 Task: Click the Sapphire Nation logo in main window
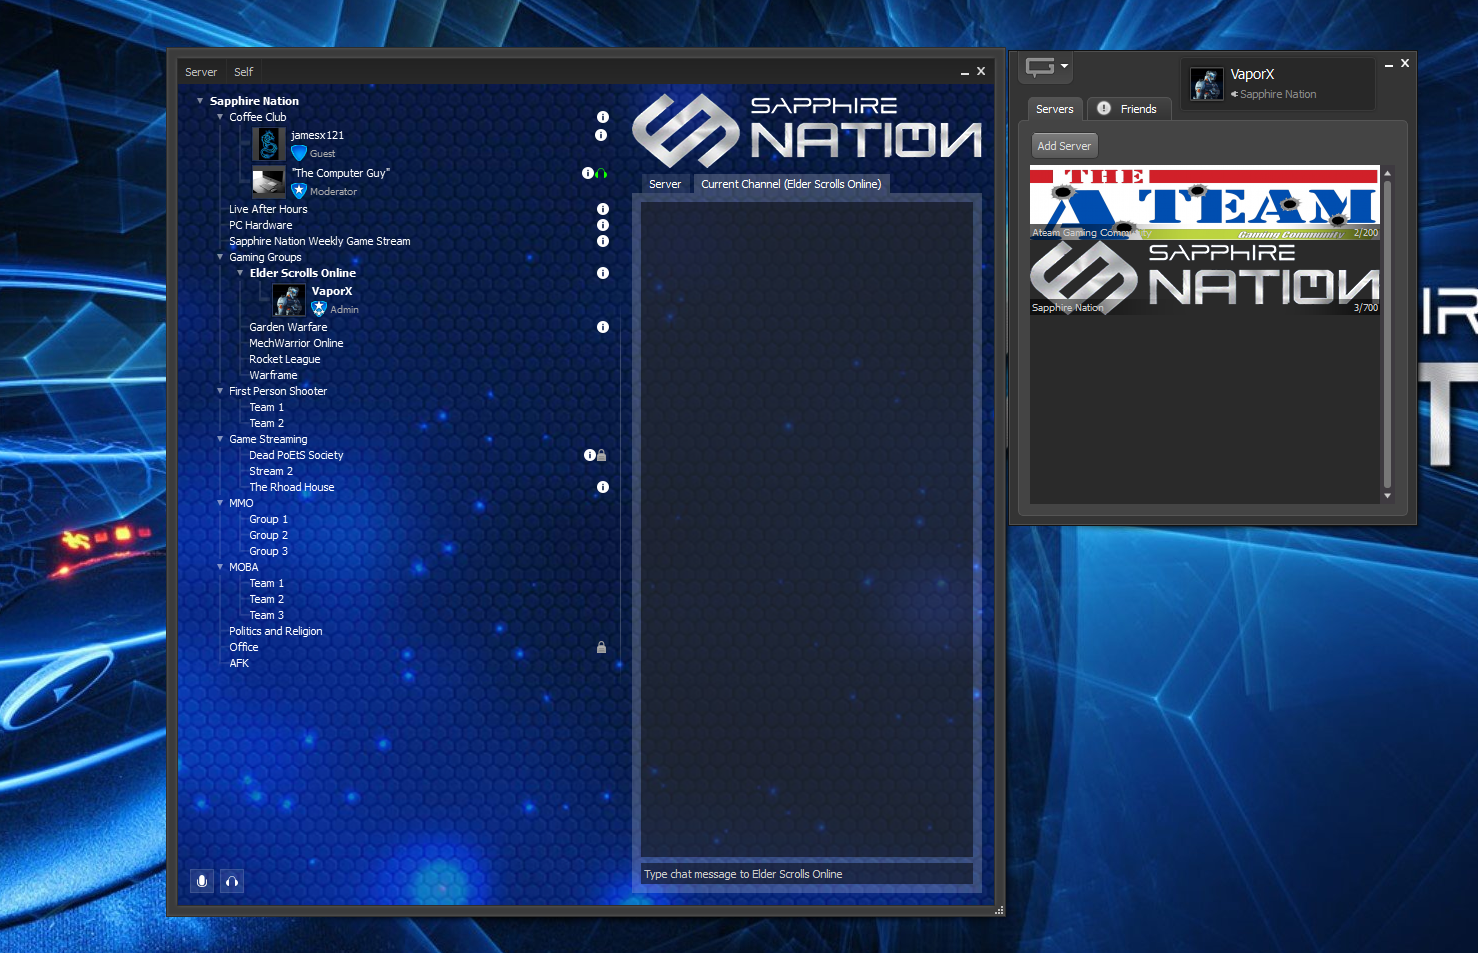pos(807,130)
